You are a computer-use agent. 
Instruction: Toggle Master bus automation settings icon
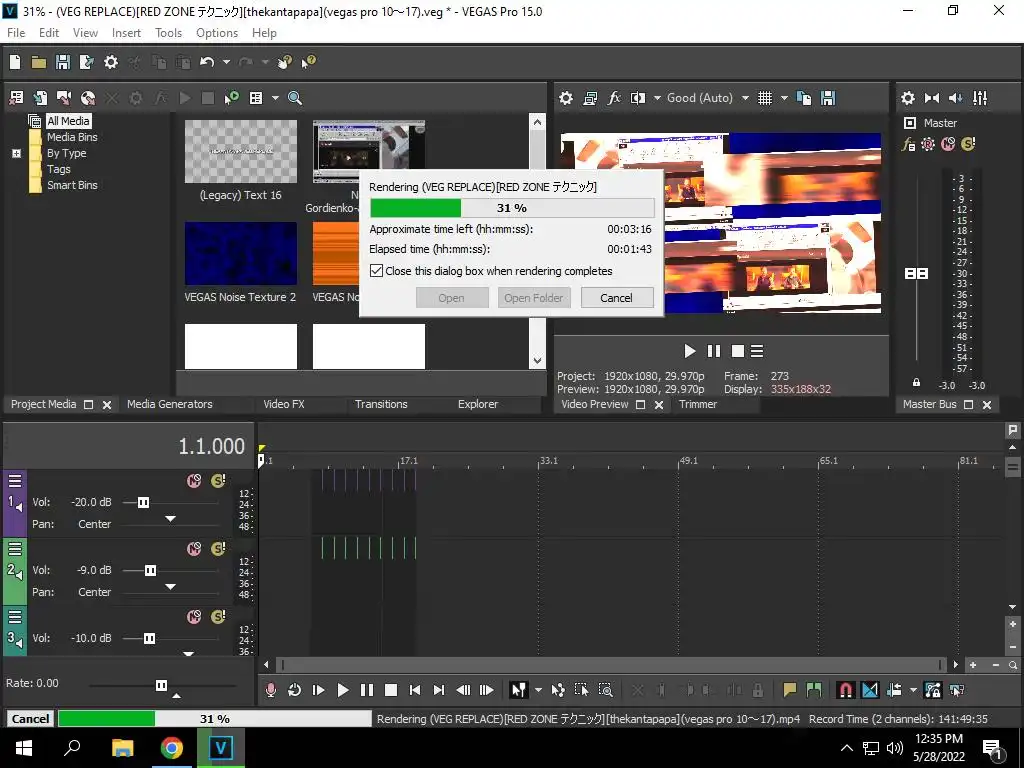point(927,144)
